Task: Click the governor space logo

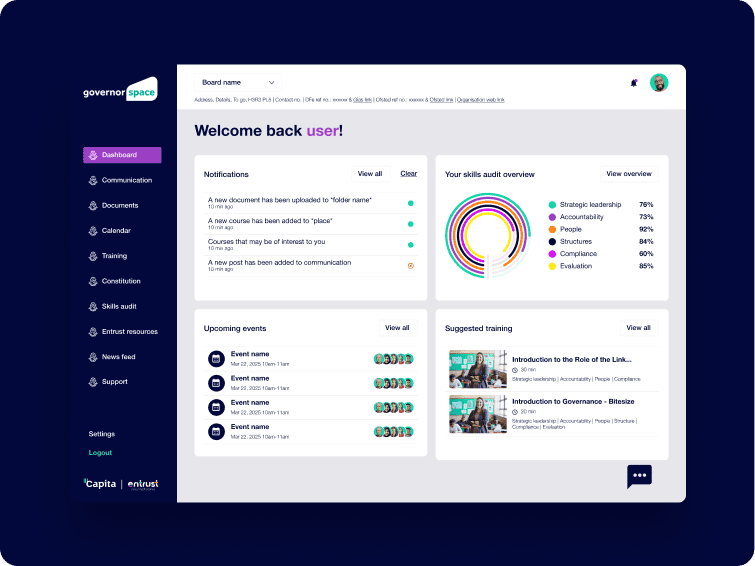Action: (120, 91)
